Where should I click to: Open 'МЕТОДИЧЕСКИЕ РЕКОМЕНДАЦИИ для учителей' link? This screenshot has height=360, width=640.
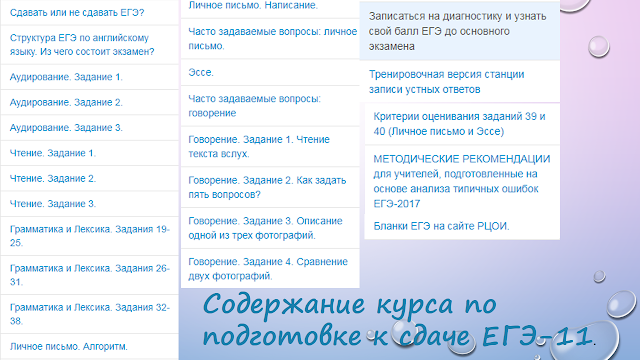click(x=462, y=181)
